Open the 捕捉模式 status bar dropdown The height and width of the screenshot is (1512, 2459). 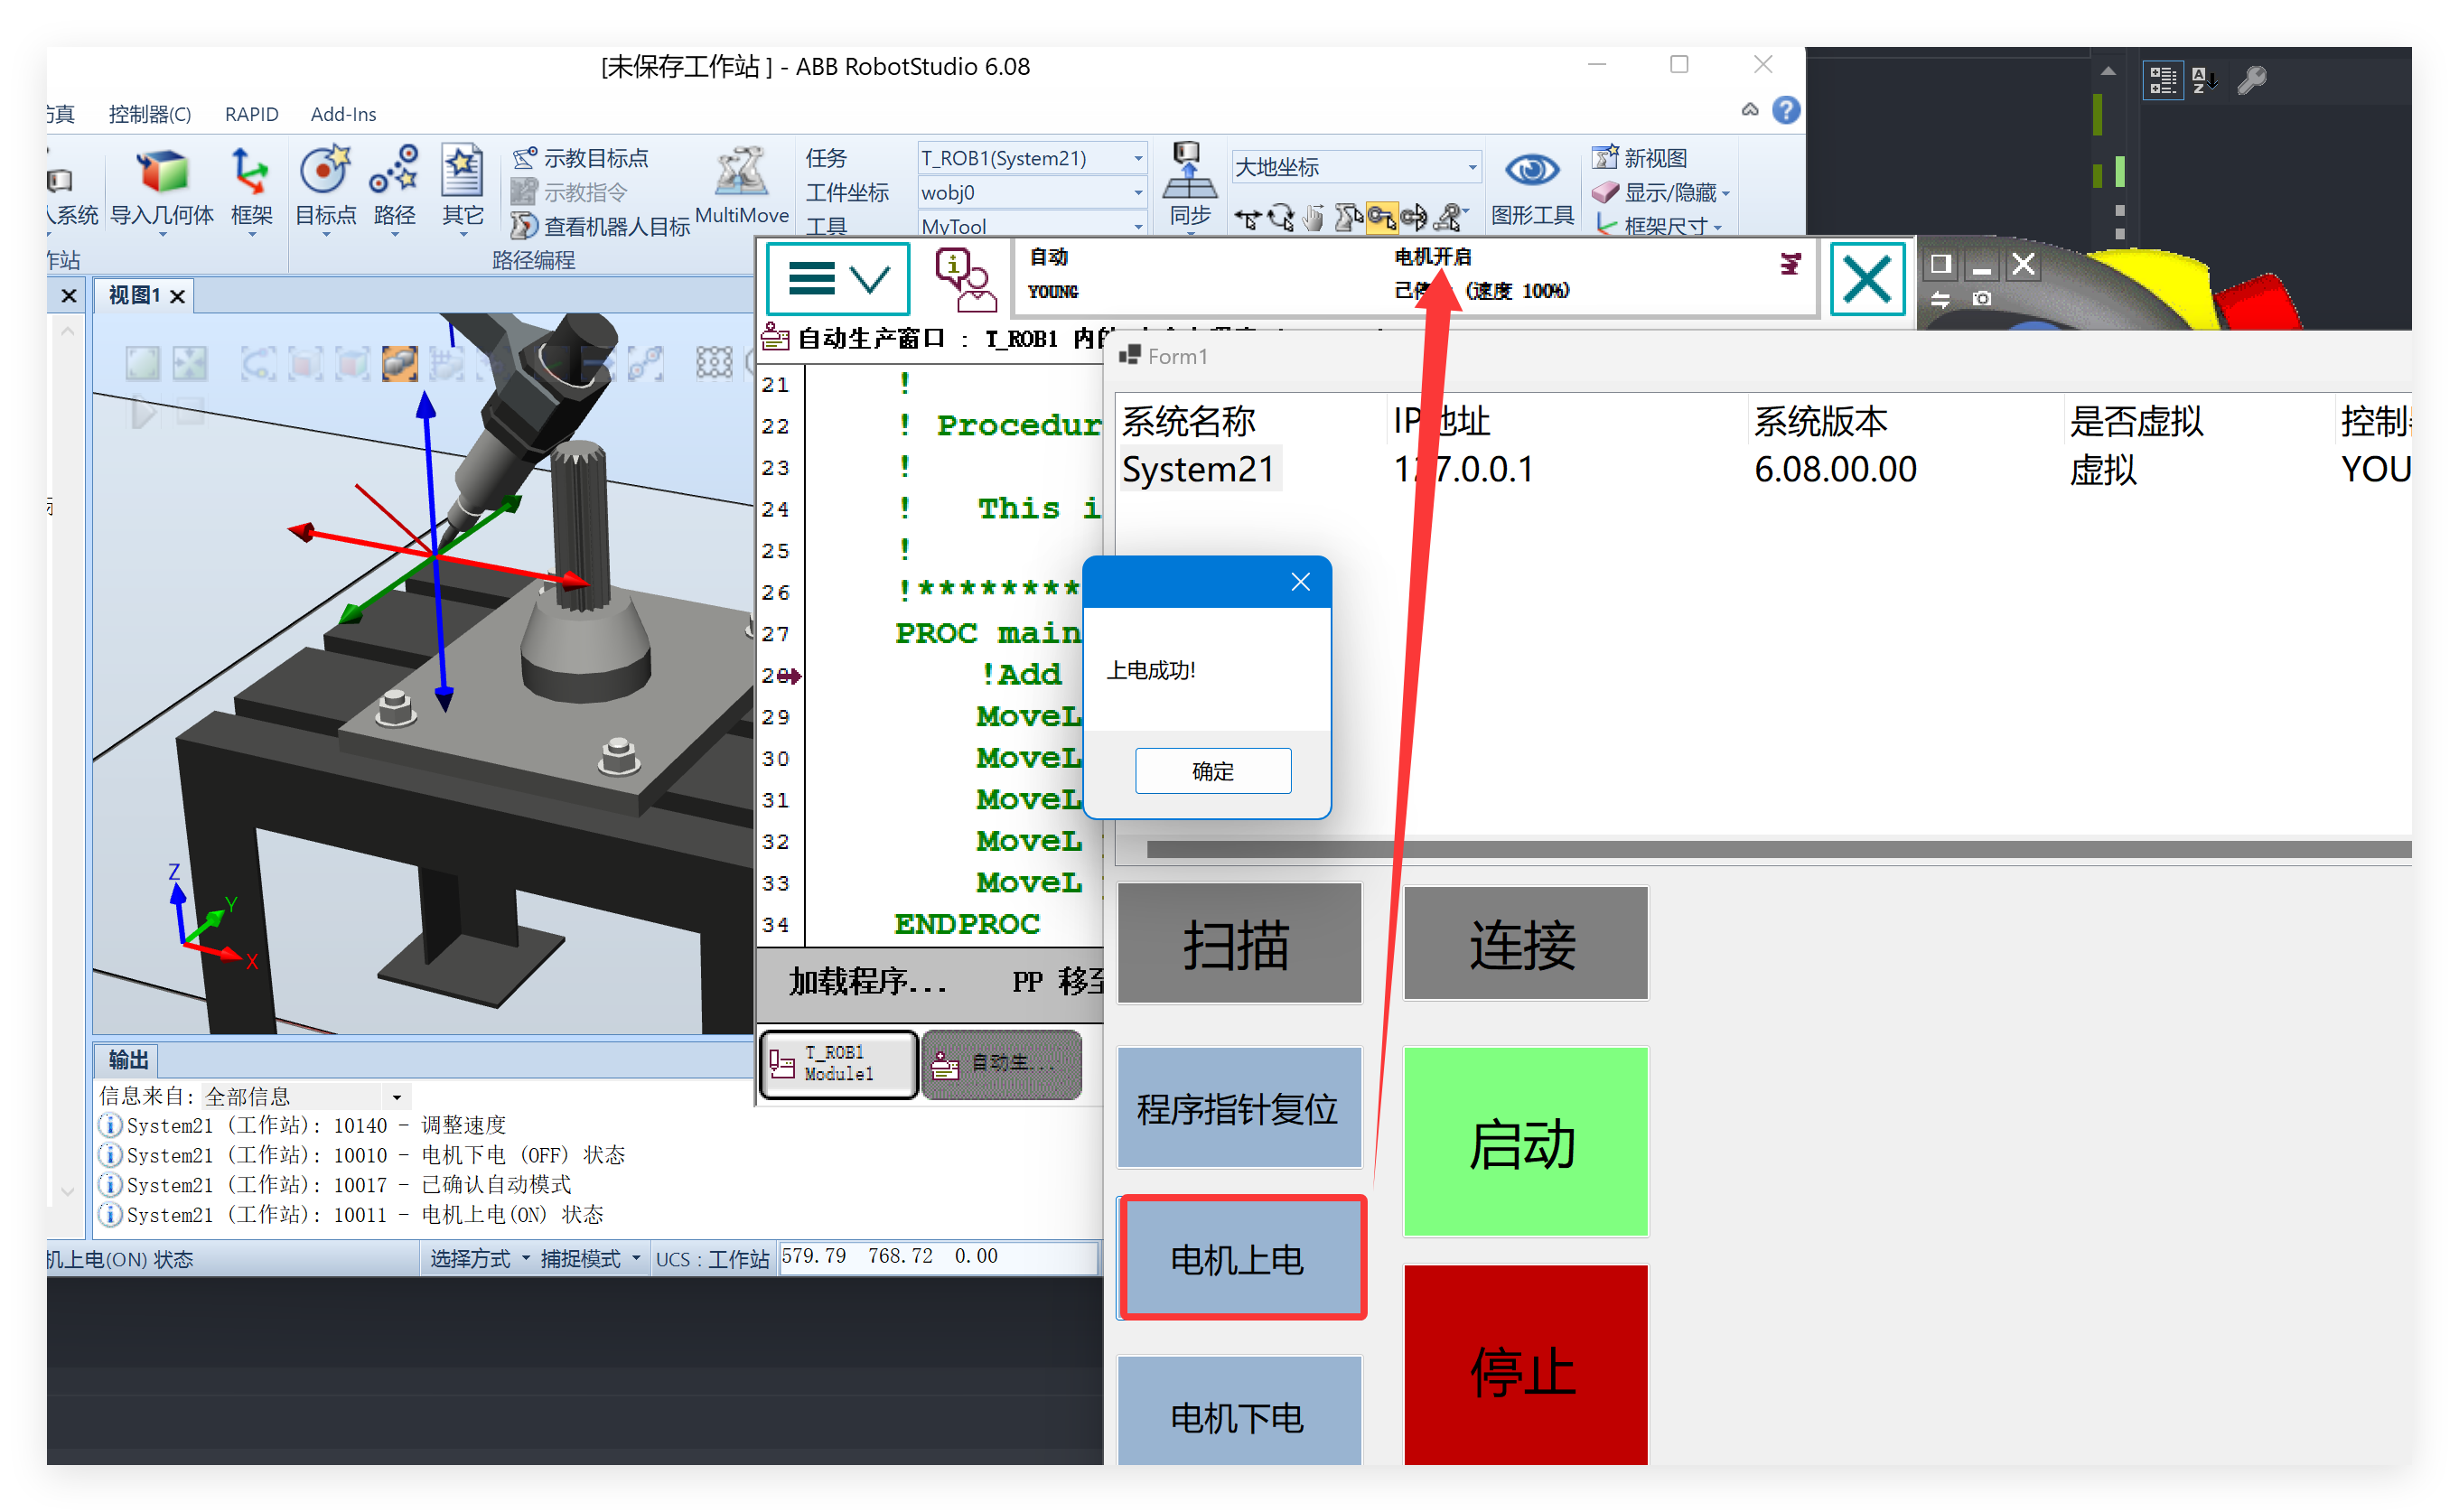(x=590, y=1259)
